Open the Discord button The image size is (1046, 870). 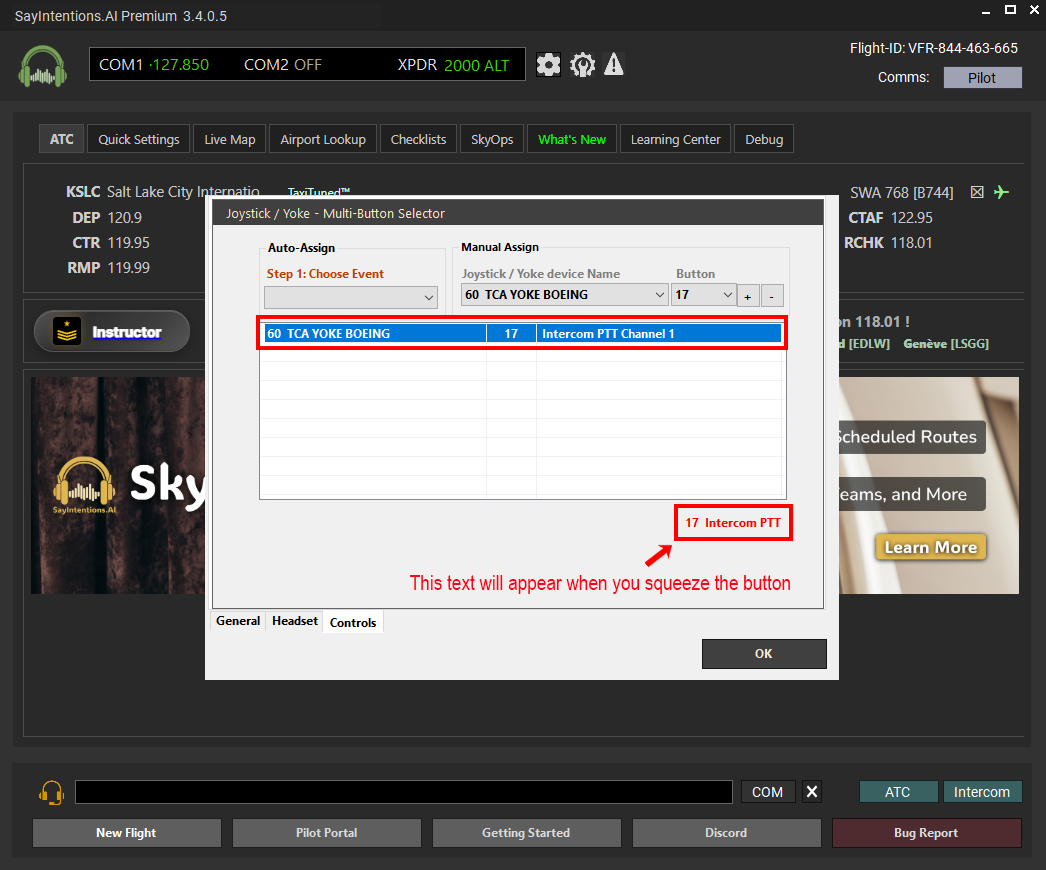pos(726,833)
